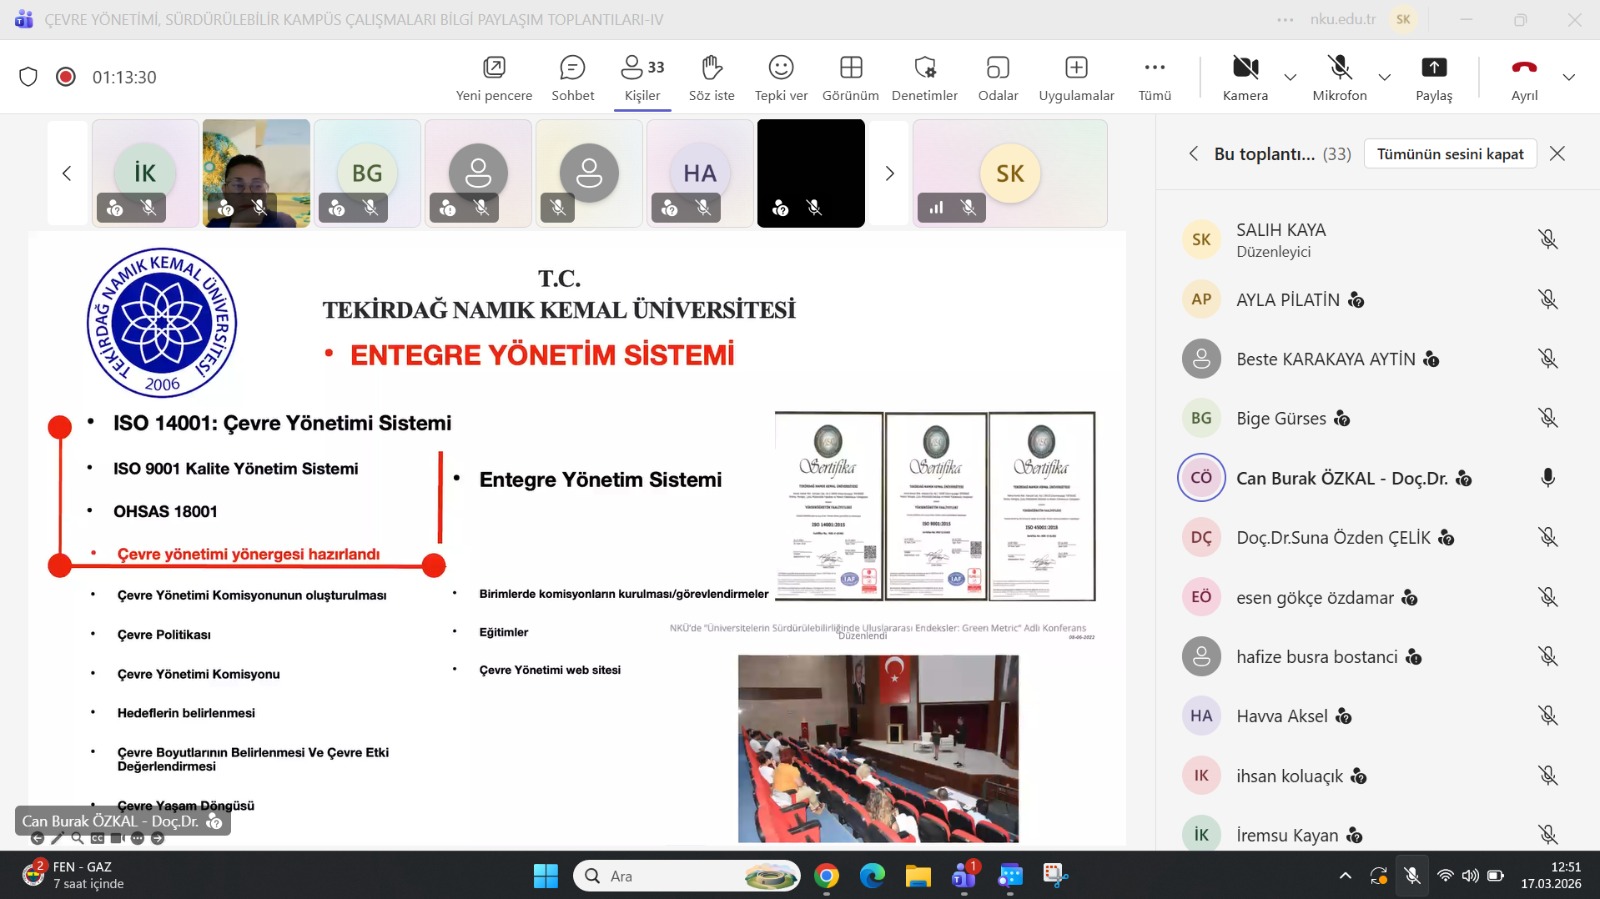Click the magnifier zoom icon on slide
The width and height of the screenshot is (1600, 899).
[77, 838]
